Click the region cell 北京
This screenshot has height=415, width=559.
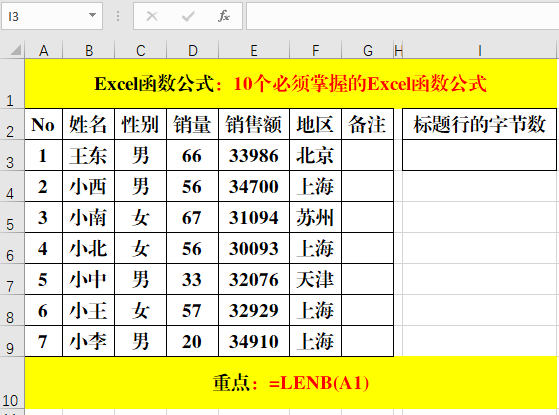[316, 155]
